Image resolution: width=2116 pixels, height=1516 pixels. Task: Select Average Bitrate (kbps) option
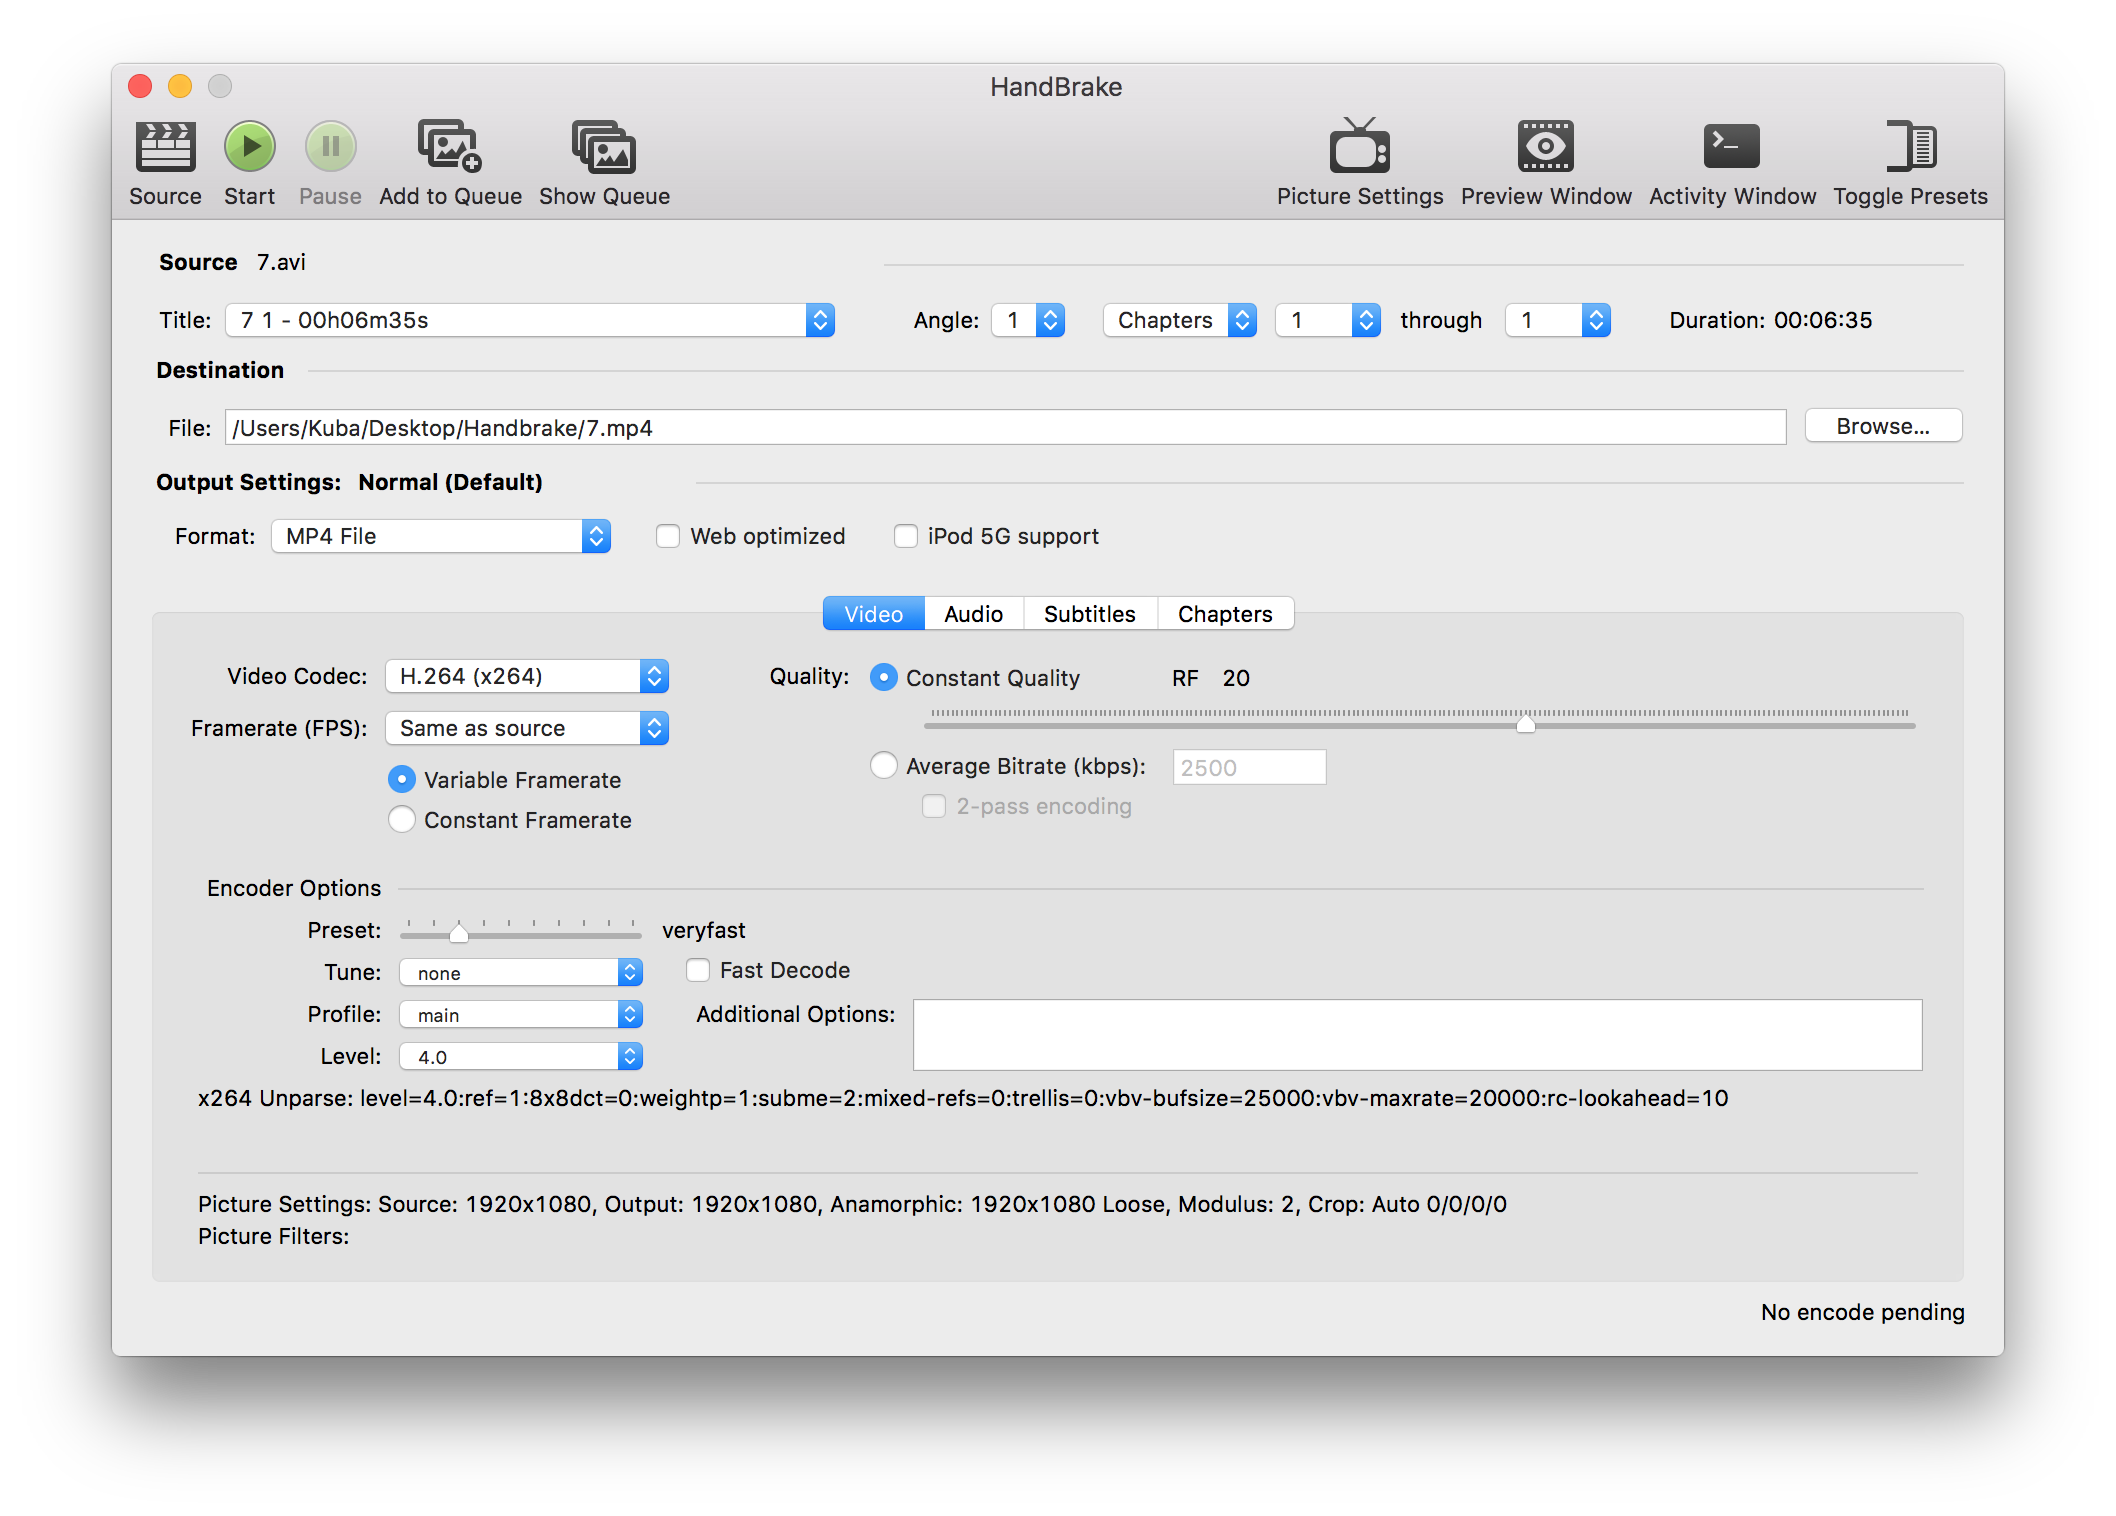884,766
